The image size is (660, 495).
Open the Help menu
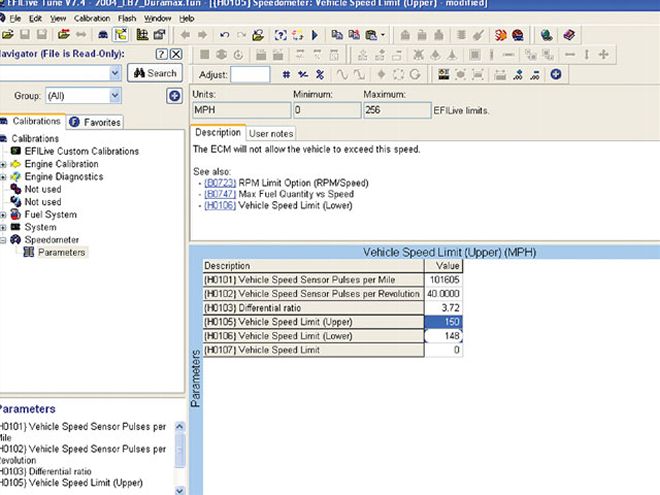186,19
